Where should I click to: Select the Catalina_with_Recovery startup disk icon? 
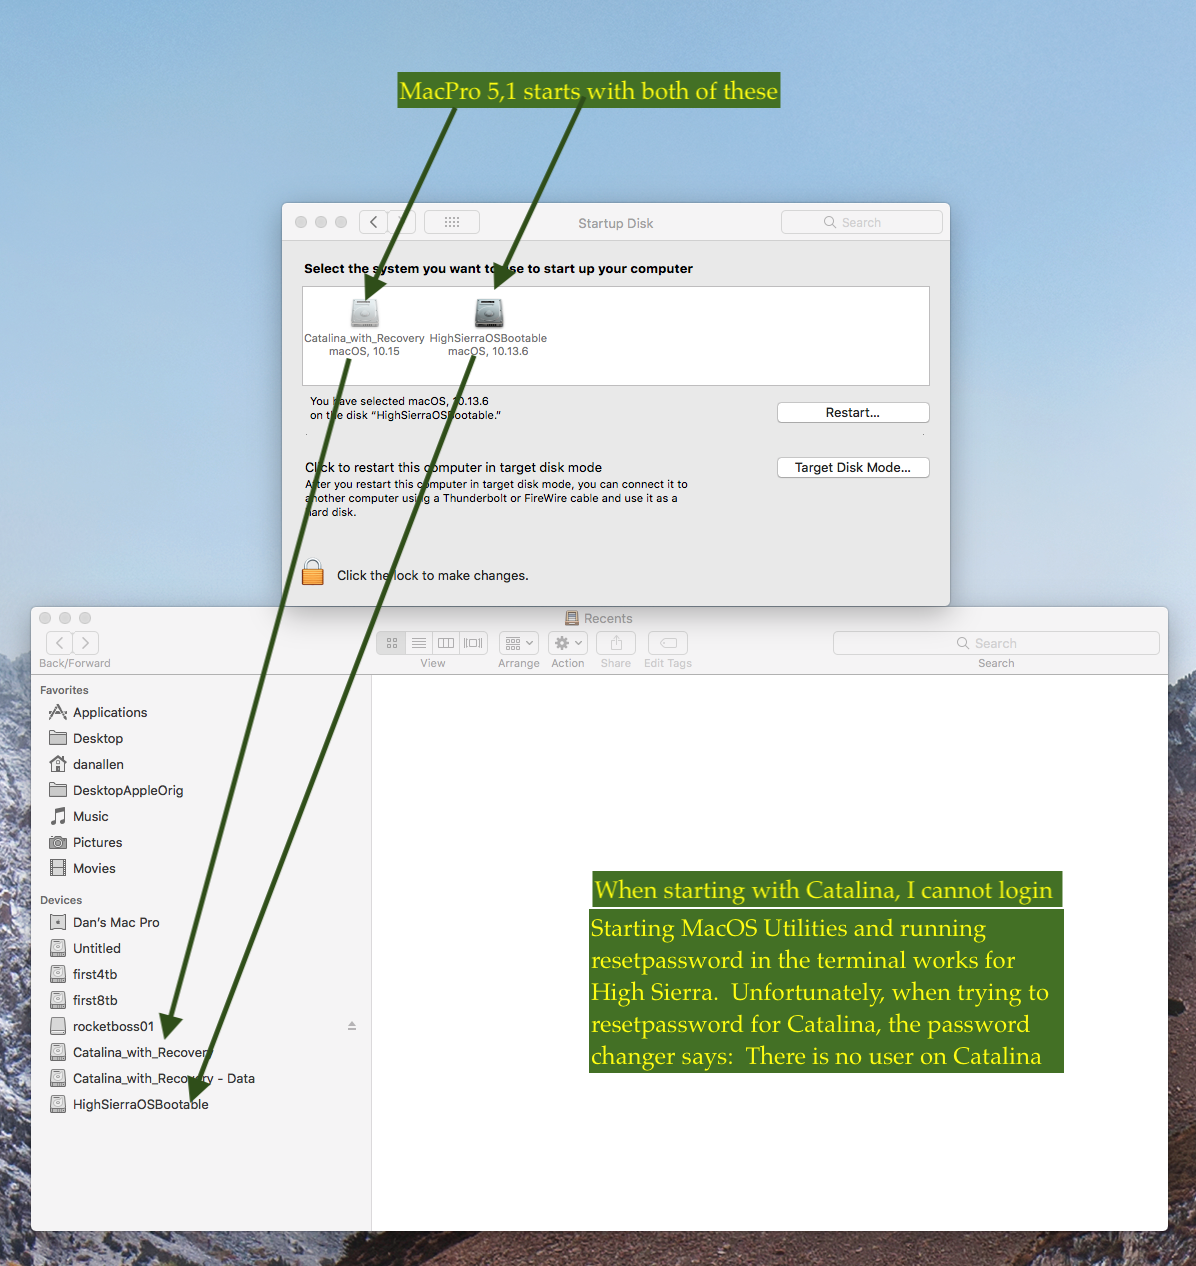[x=365, y=313]
